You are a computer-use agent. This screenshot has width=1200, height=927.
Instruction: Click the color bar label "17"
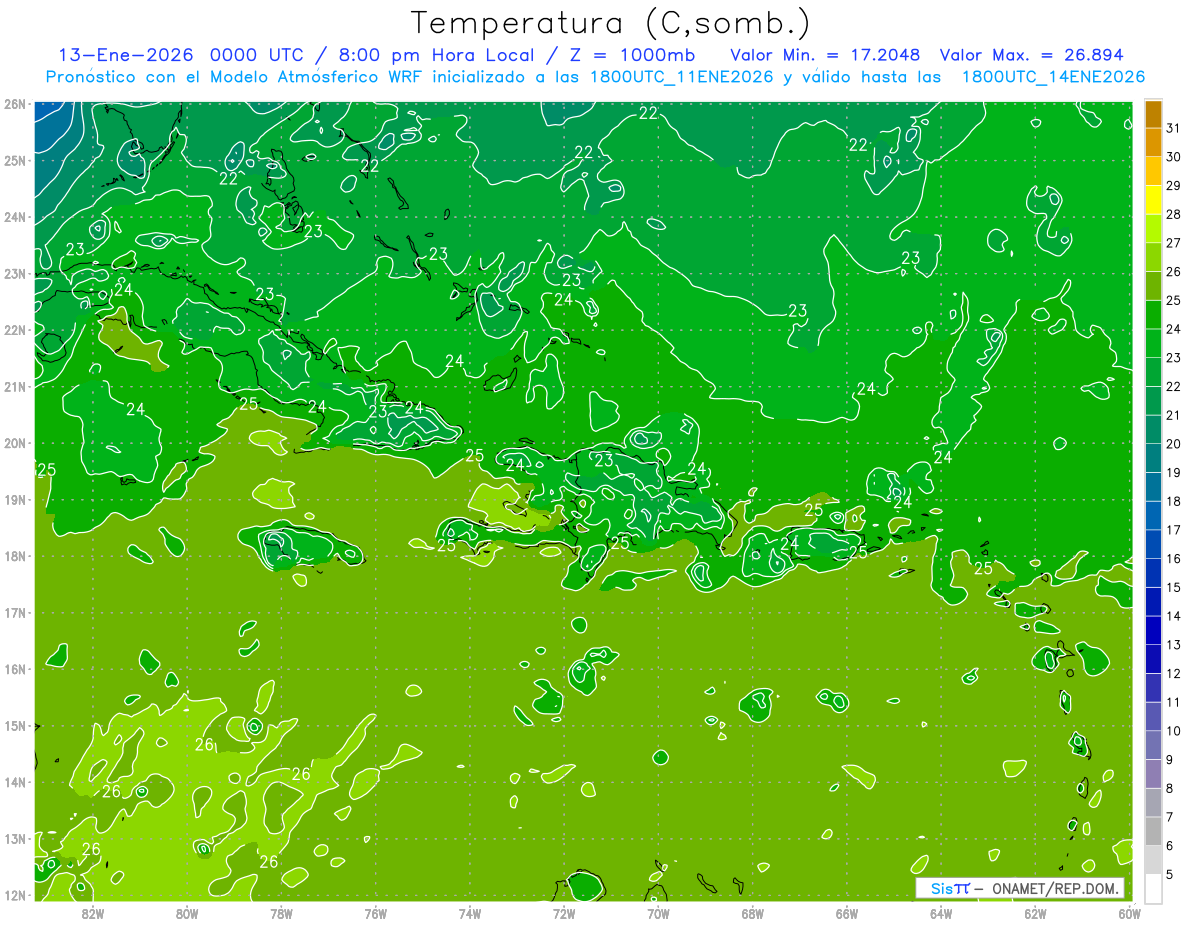(1173, 530)
